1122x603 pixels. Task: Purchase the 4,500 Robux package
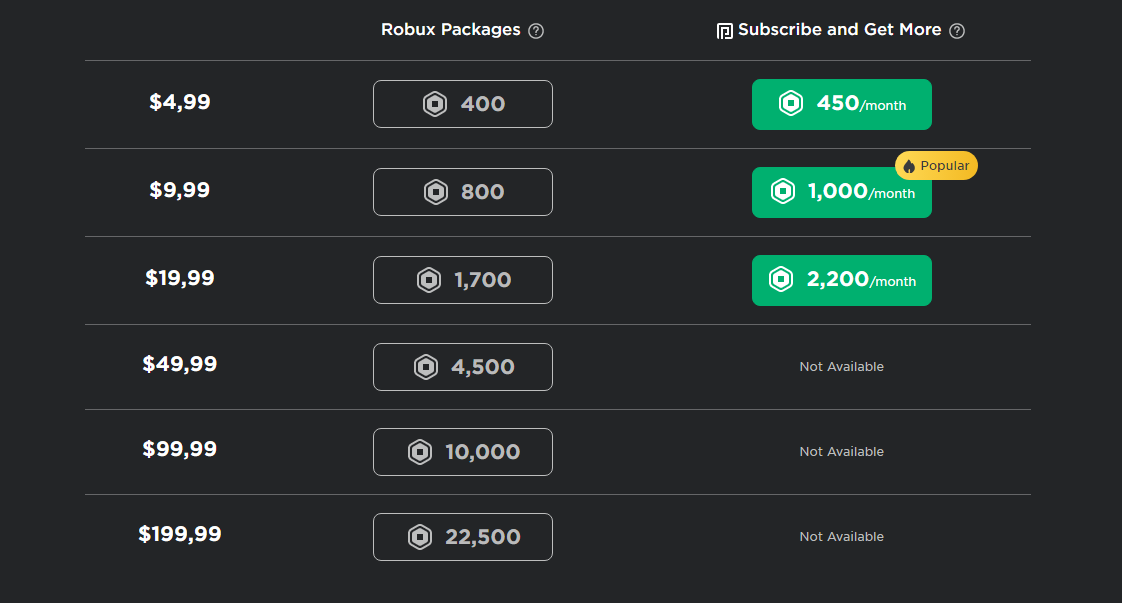(462, 367)
